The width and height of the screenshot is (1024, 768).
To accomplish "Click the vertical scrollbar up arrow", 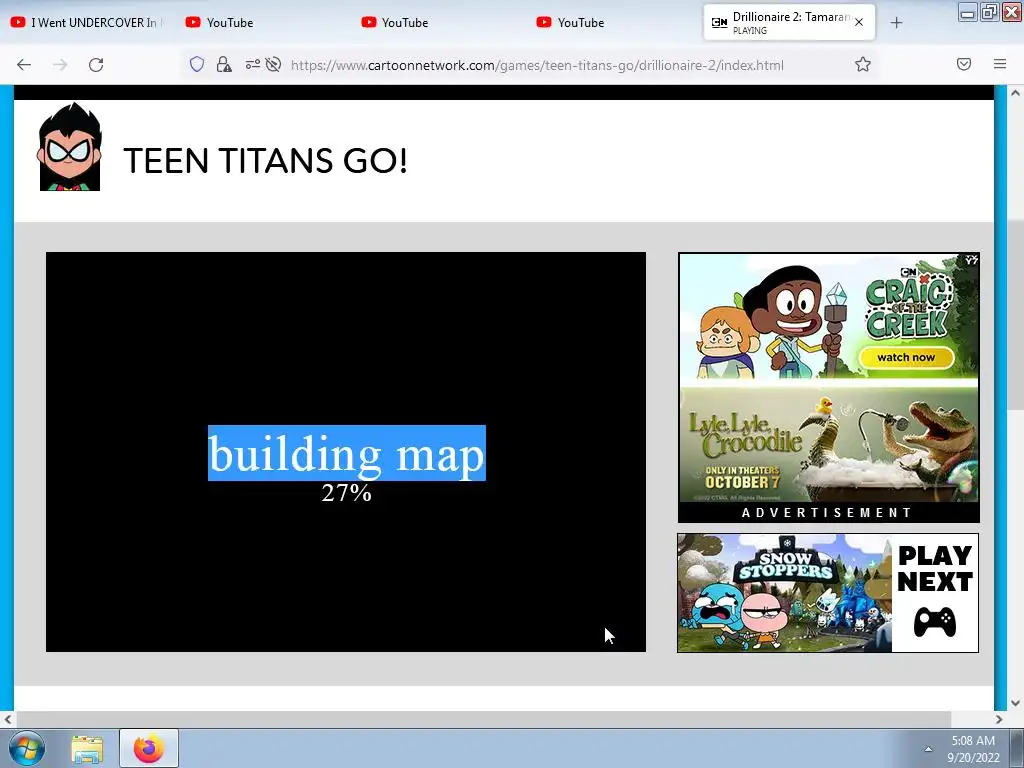I will click(1015, 93).
